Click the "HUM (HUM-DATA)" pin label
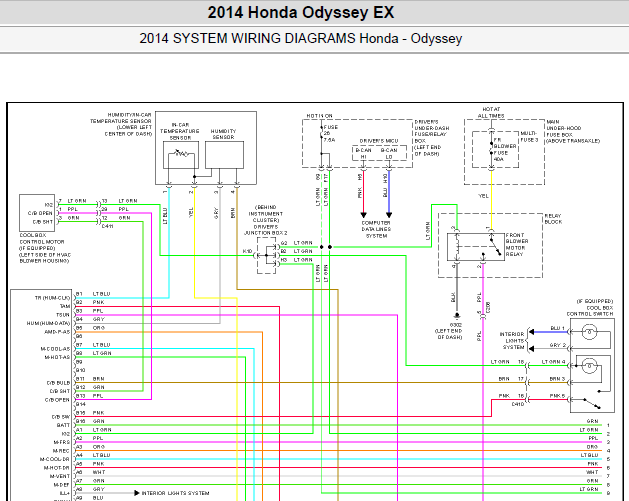The height and width of the screenshot is (501, 629). 48,323
